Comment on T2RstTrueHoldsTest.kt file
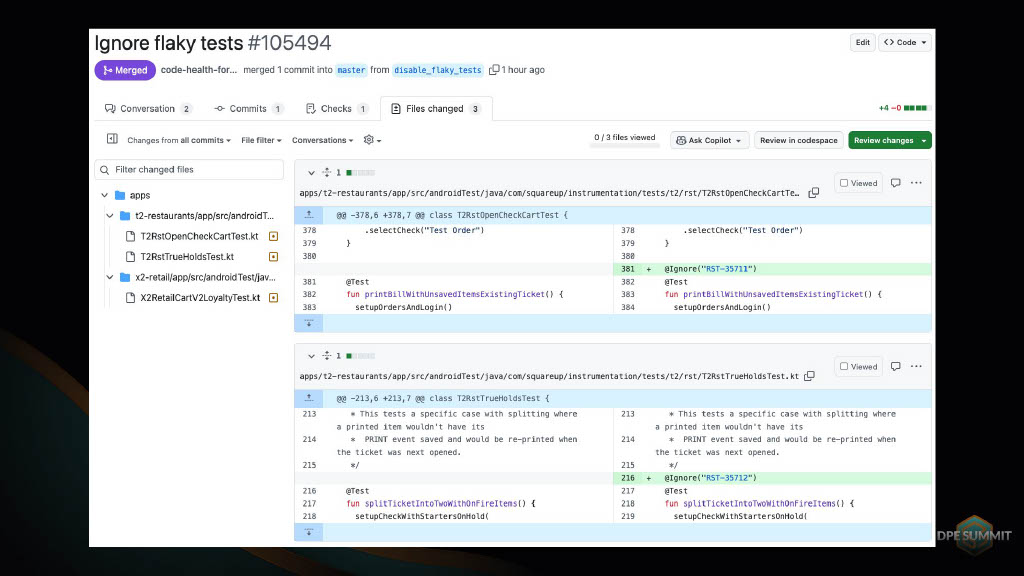 click(x=895, y=366)
